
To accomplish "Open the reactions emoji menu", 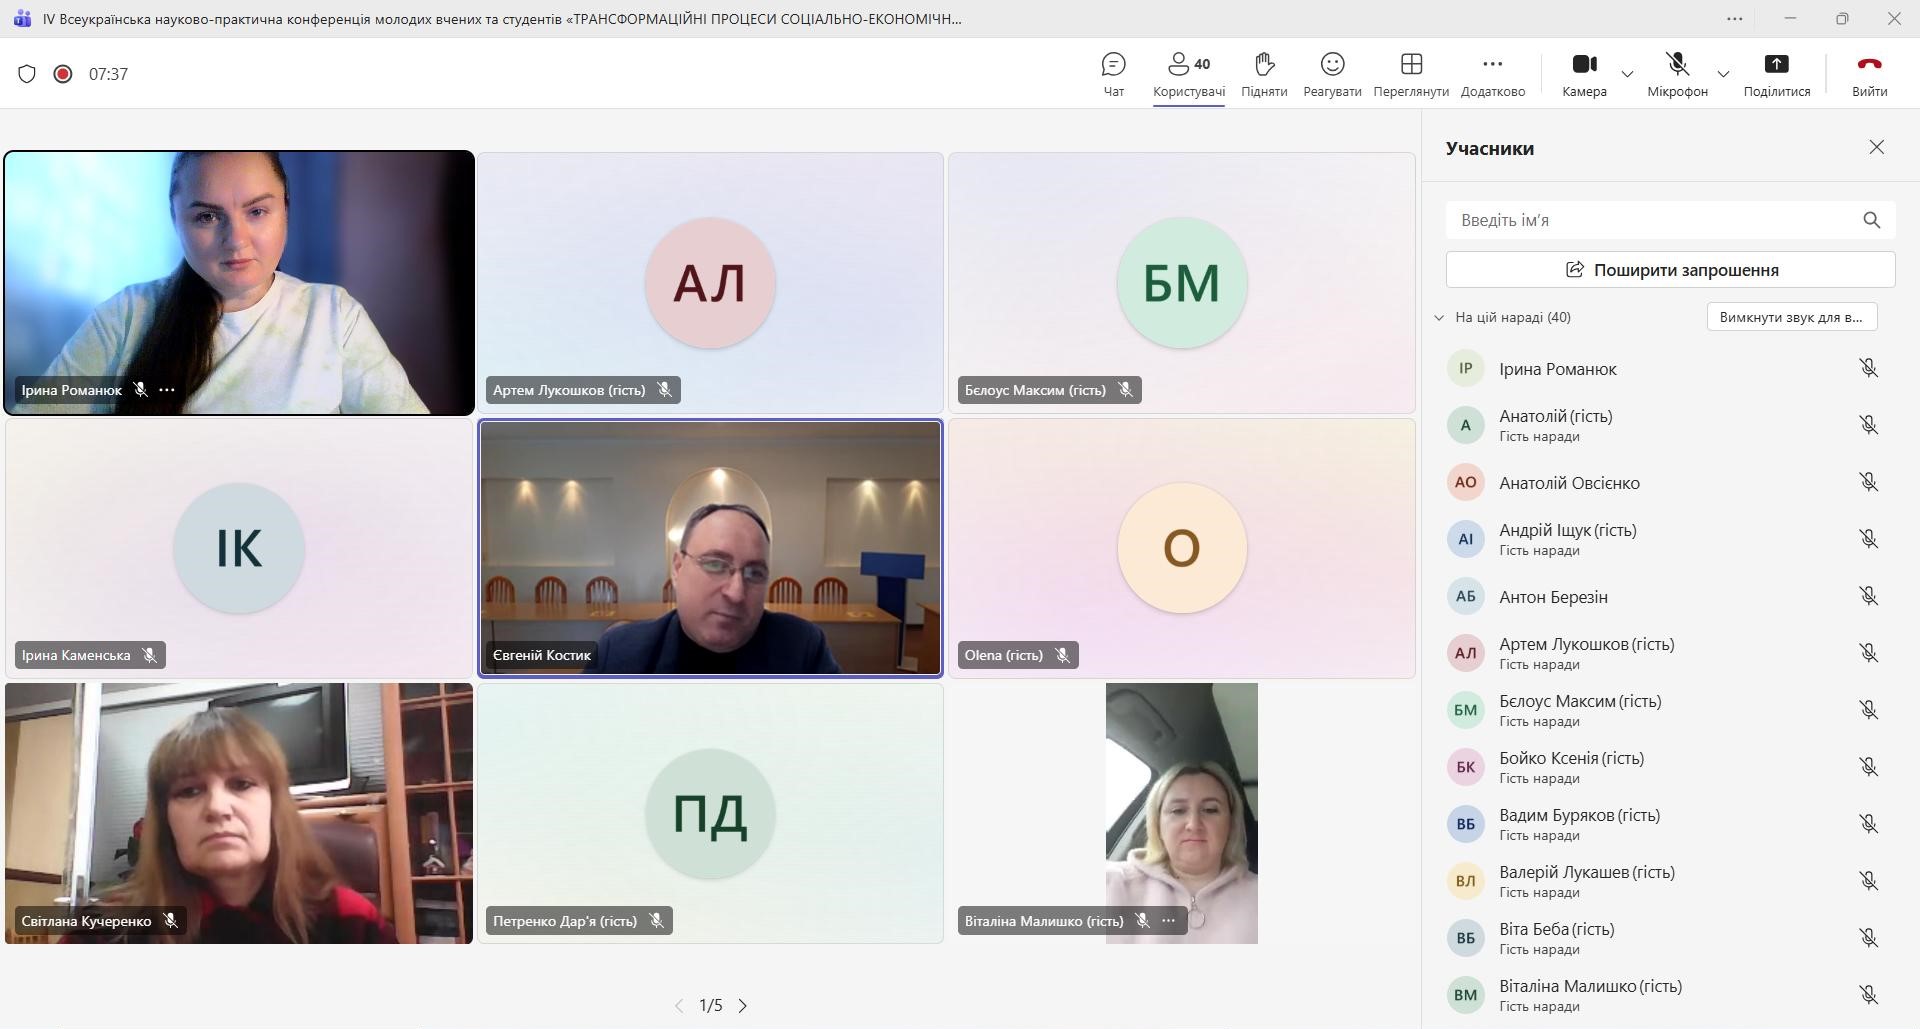I will (1332, 74).
